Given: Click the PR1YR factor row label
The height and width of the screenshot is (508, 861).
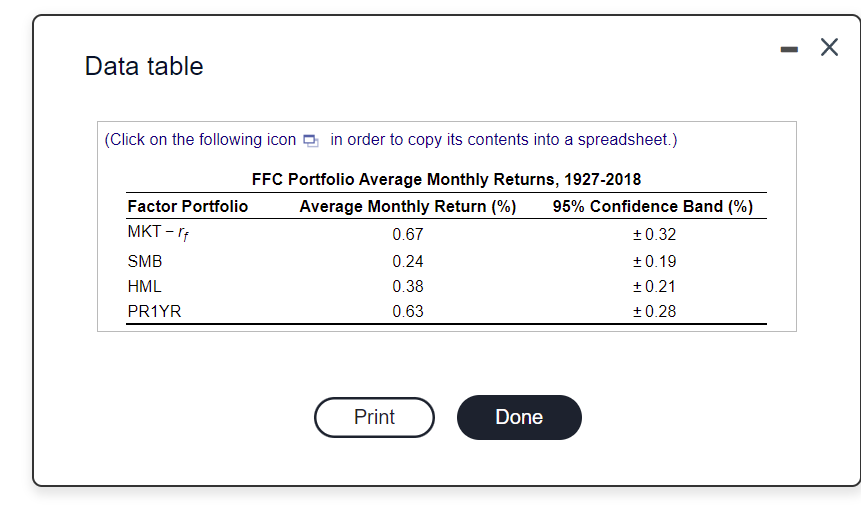Looking at the screenshot, I should point(155,311).
